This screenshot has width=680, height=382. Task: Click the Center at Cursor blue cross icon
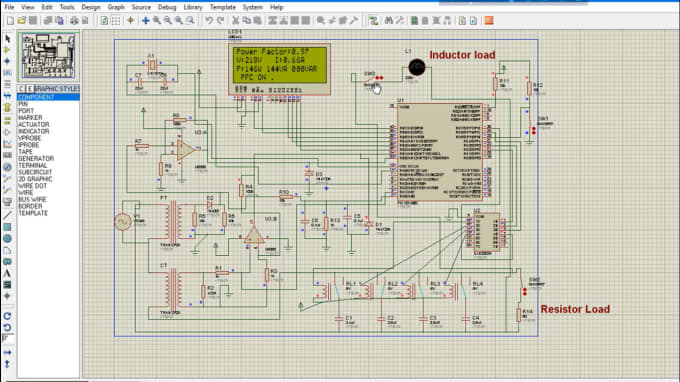click(x=145, y=20)
